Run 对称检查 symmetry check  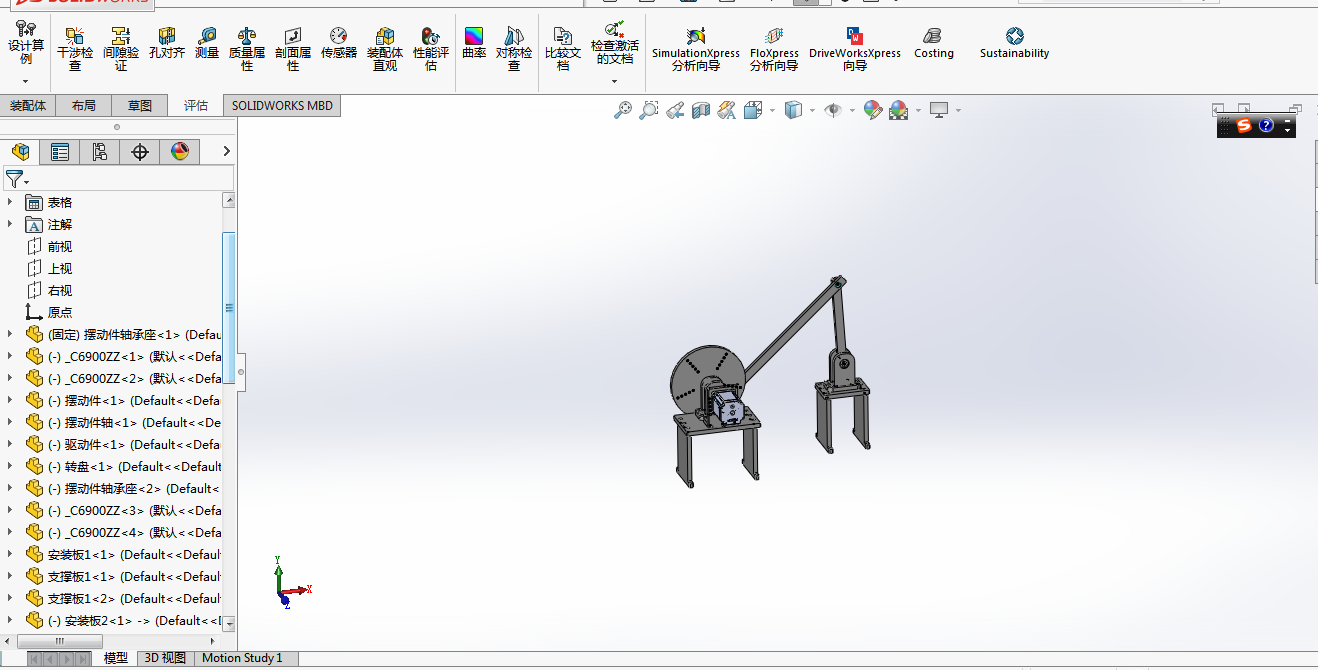pyautogui.click(x=514, y=50)
